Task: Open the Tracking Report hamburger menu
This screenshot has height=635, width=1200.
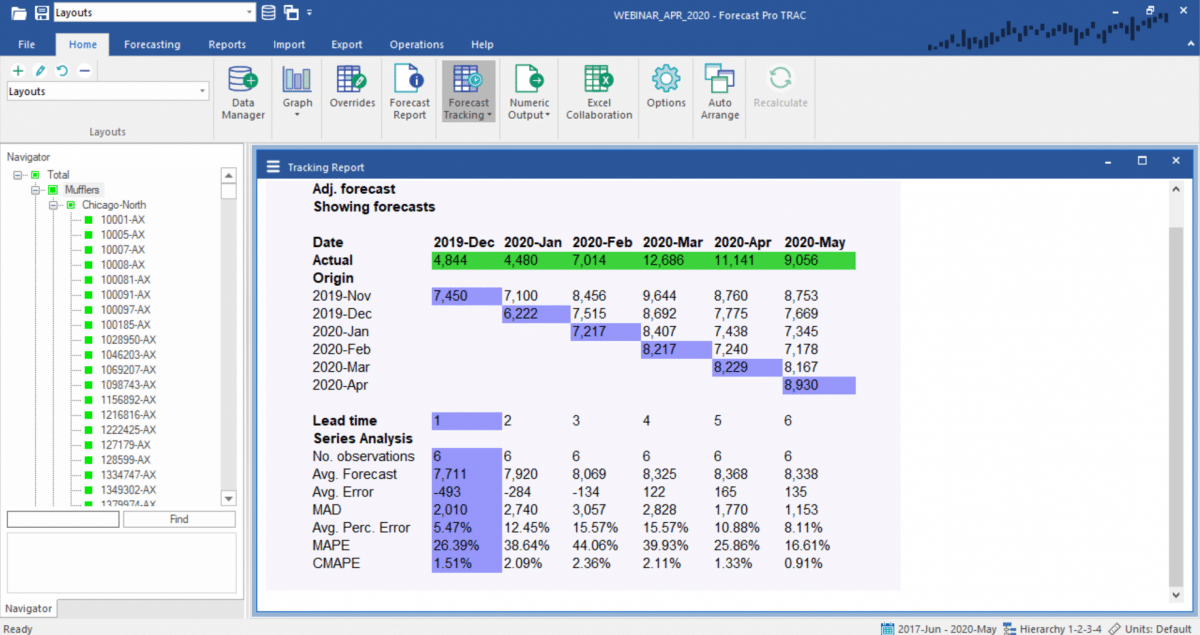Action: click(x=272, y=166)
